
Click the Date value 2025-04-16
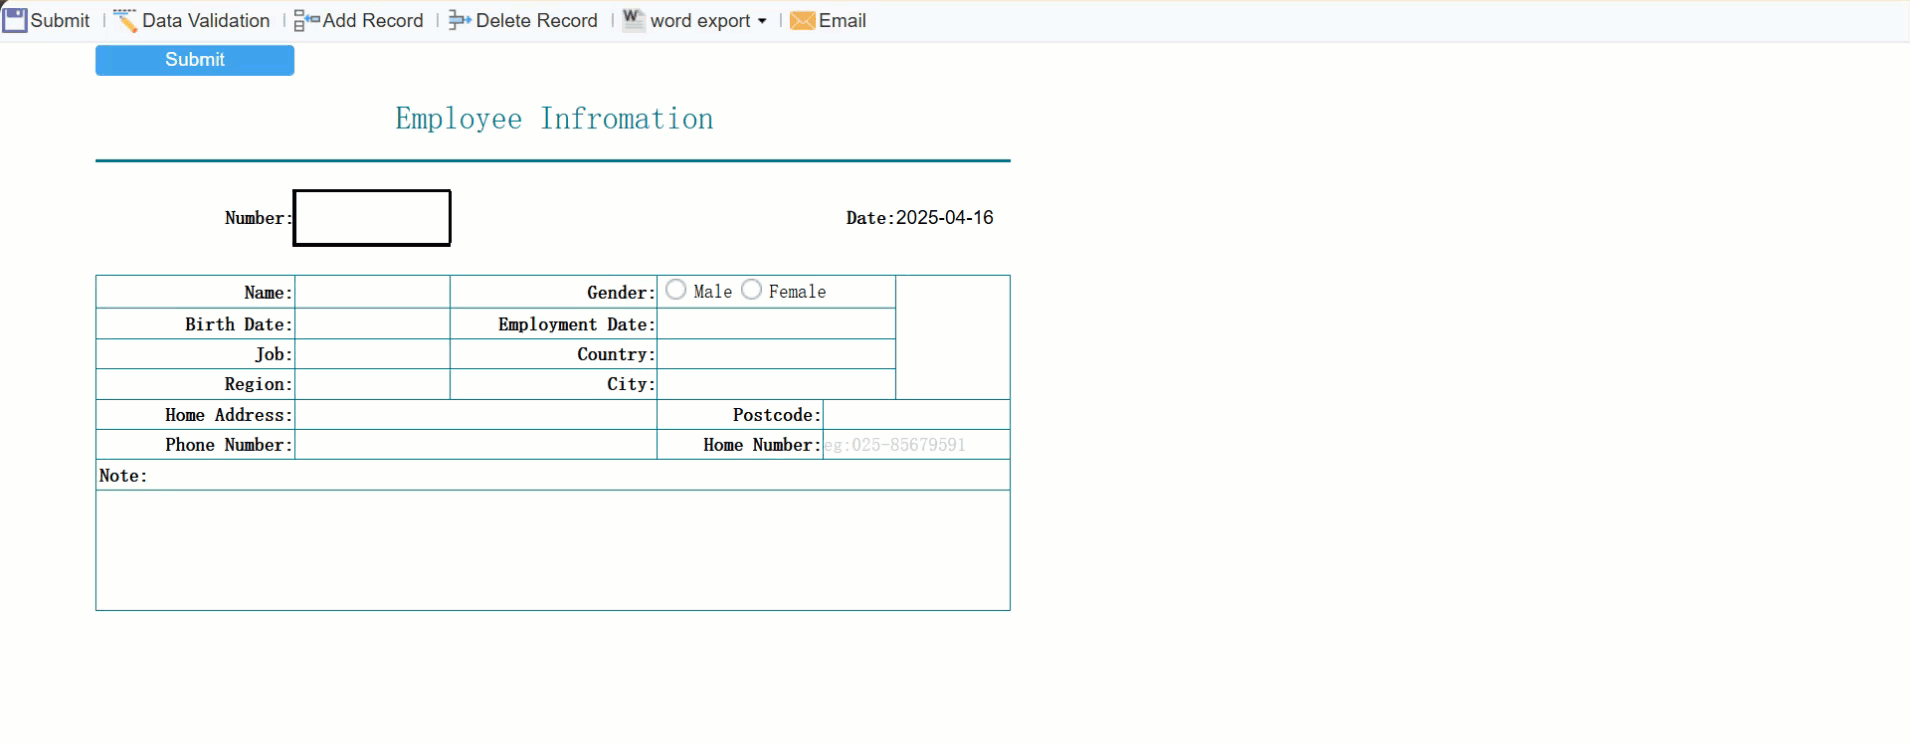(945, 218)
